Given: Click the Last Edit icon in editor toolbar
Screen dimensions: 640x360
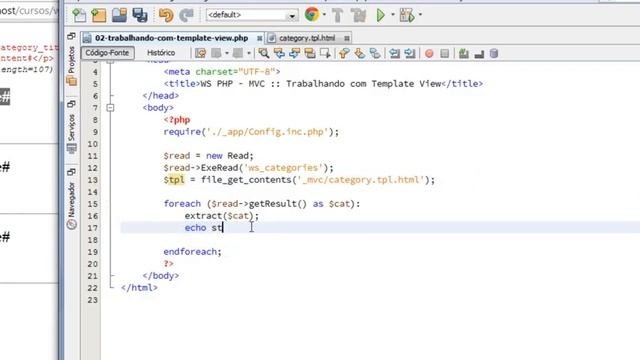Looking at the screenshot, I should pos(200,53).
